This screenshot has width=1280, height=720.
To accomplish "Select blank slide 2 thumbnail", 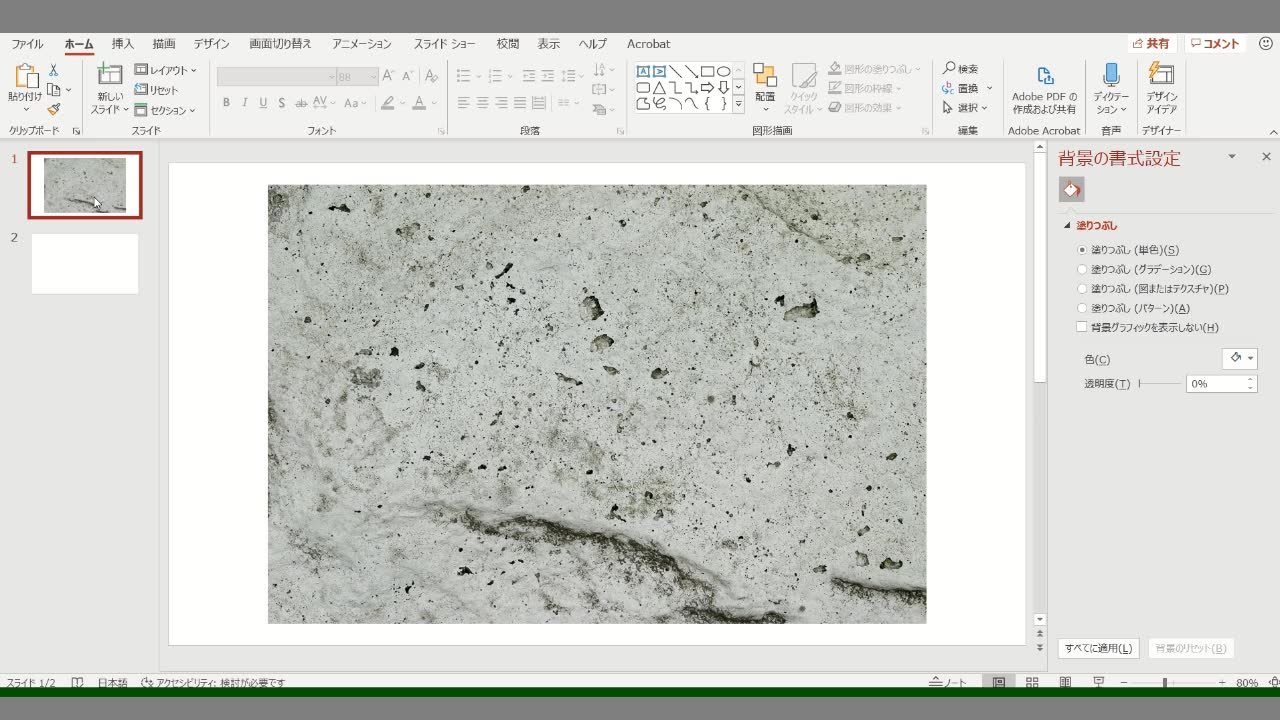I will (x=85, y=264).
